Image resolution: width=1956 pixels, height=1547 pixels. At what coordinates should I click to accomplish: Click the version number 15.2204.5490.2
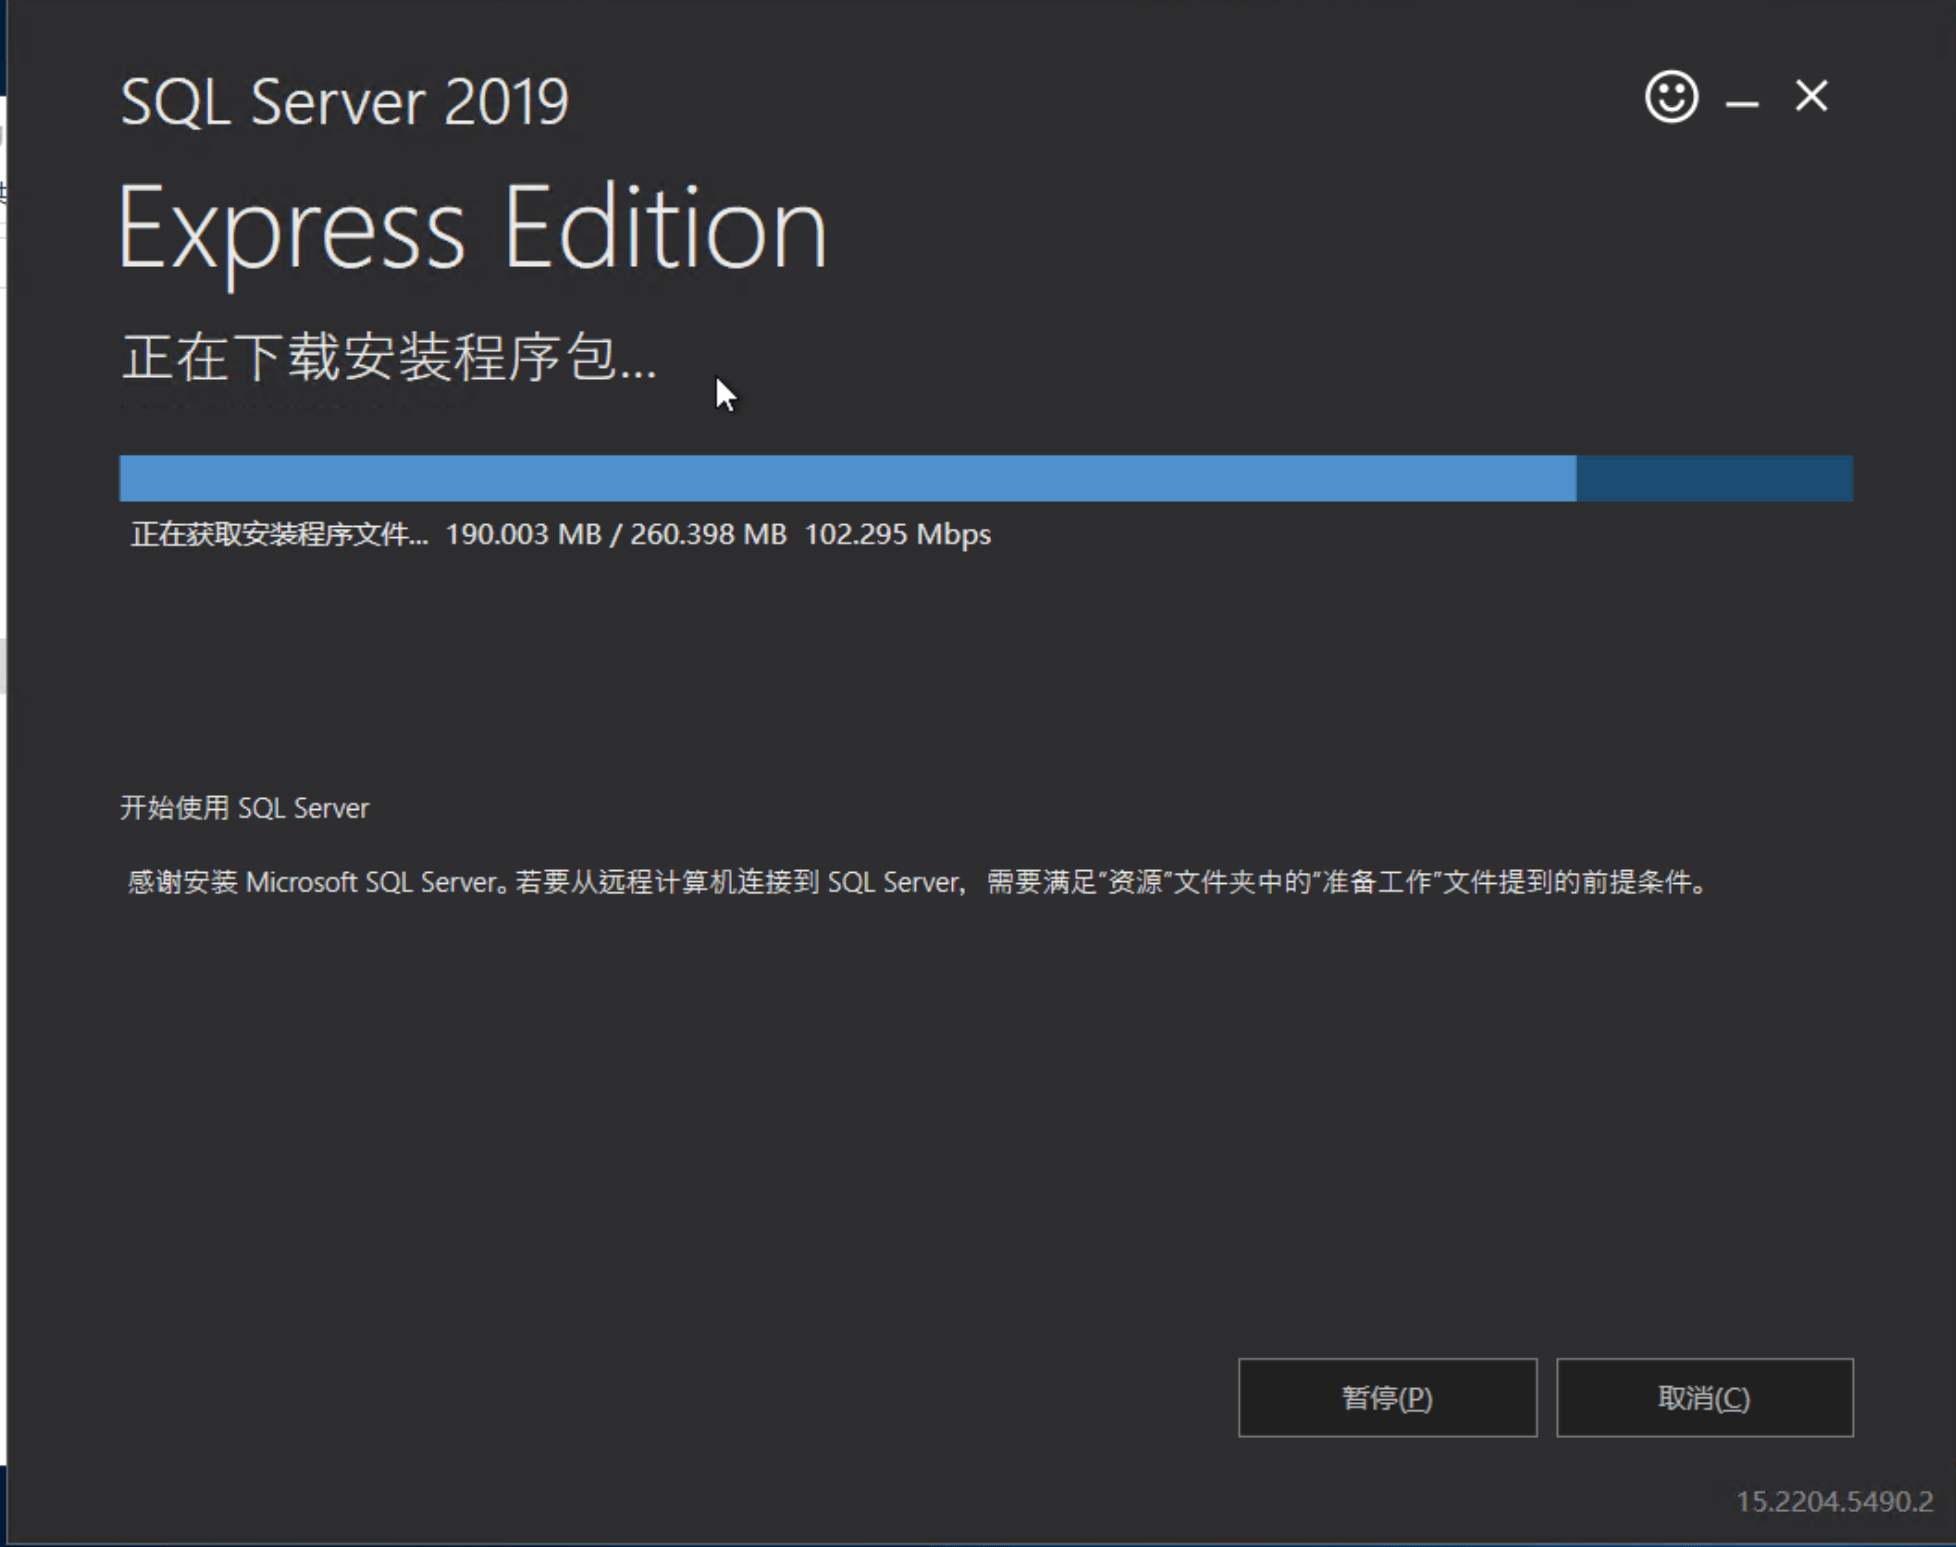tap(1834, 1501)
